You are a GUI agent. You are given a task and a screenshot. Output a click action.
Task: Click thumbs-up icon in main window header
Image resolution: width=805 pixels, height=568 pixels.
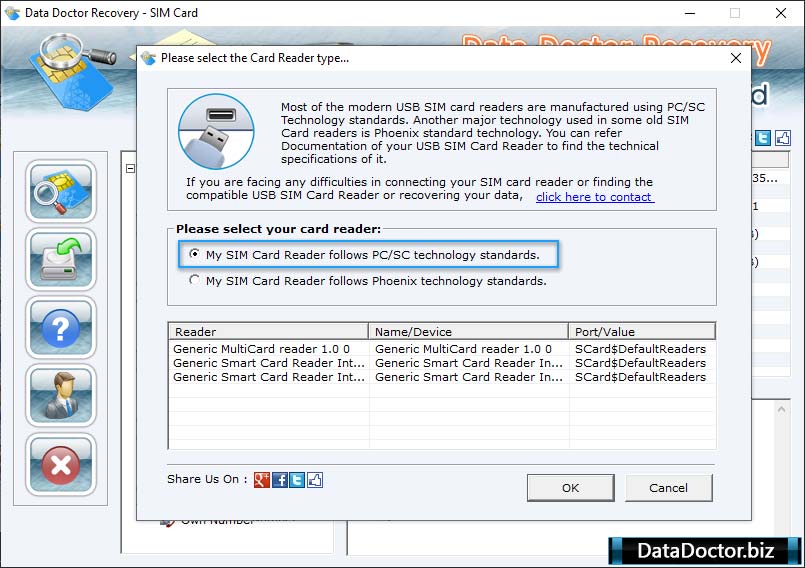pos(782,138)
